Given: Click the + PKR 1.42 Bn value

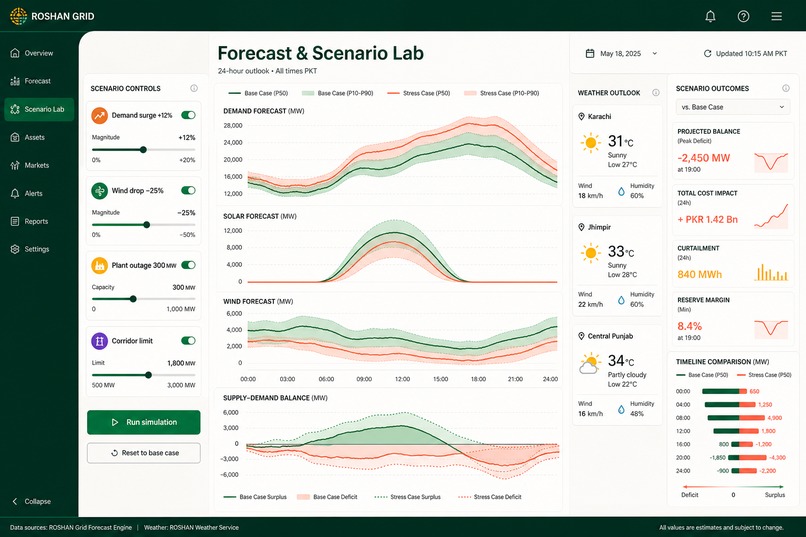Looking at the screenshot, I should (x=707, y=219).
